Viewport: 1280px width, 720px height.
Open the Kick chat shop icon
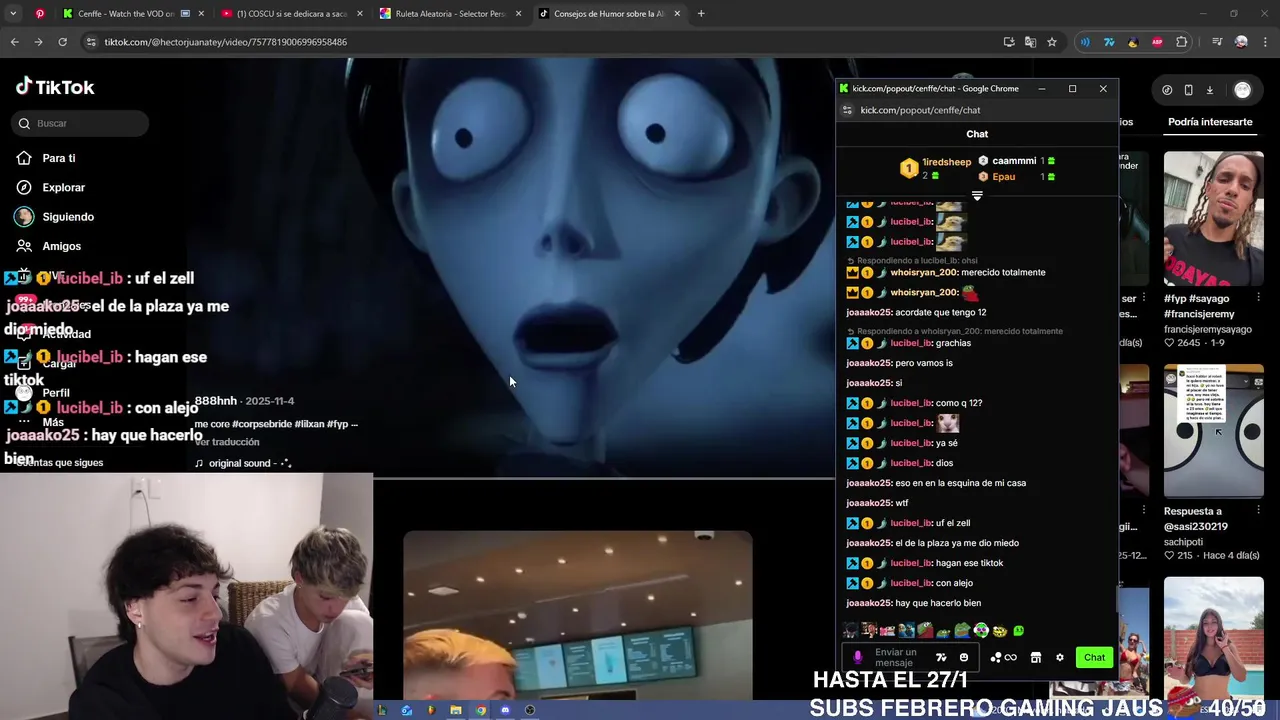point(1036,657)
